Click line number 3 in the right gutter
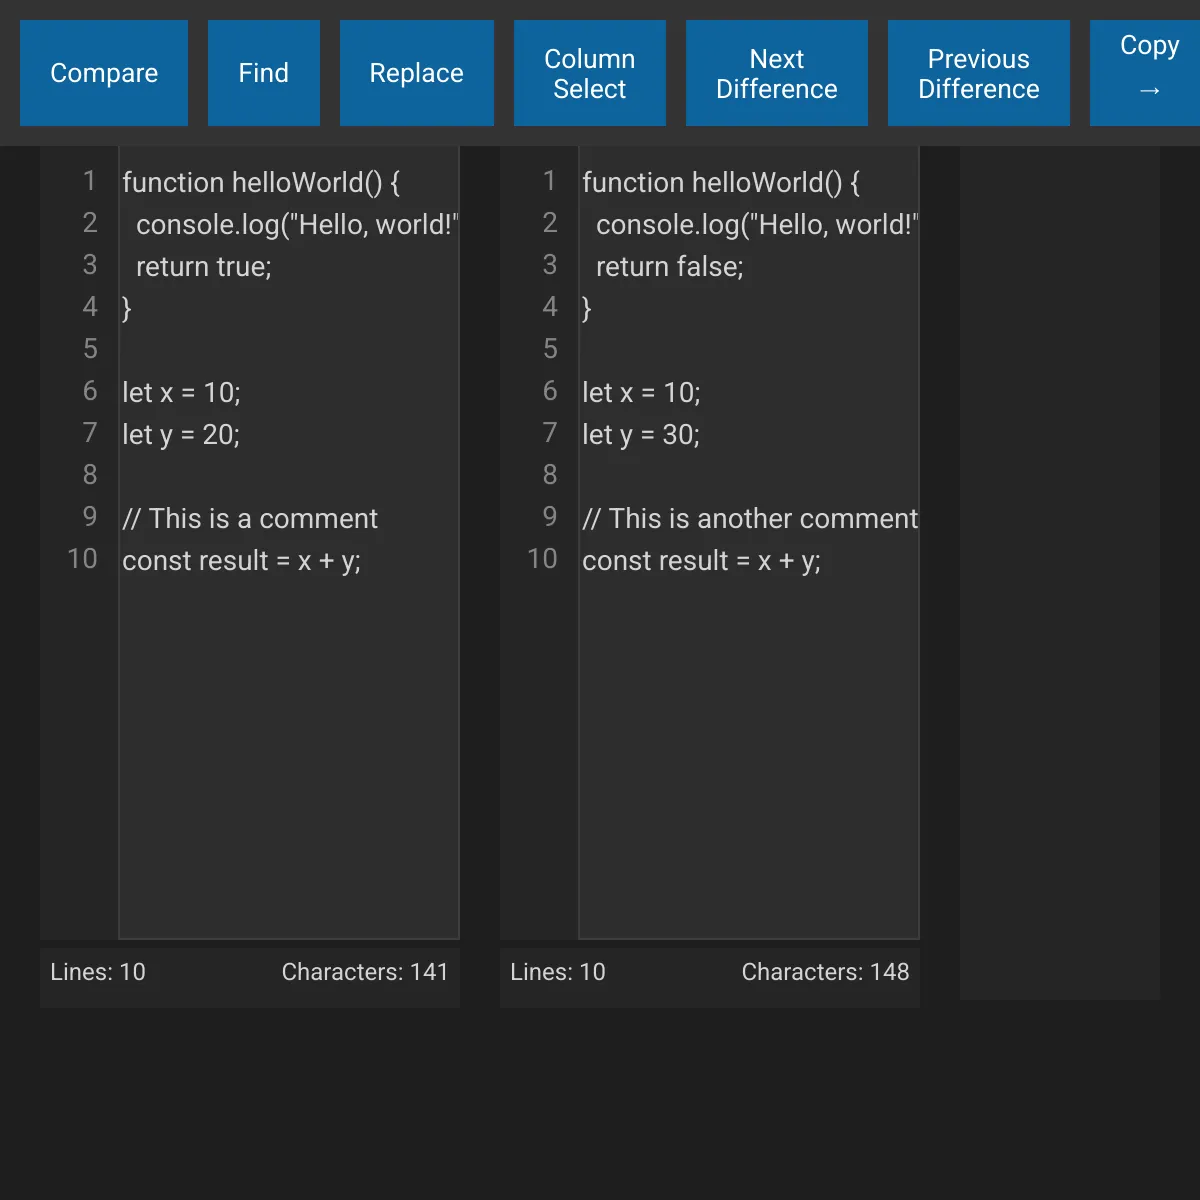 point(550,264)
